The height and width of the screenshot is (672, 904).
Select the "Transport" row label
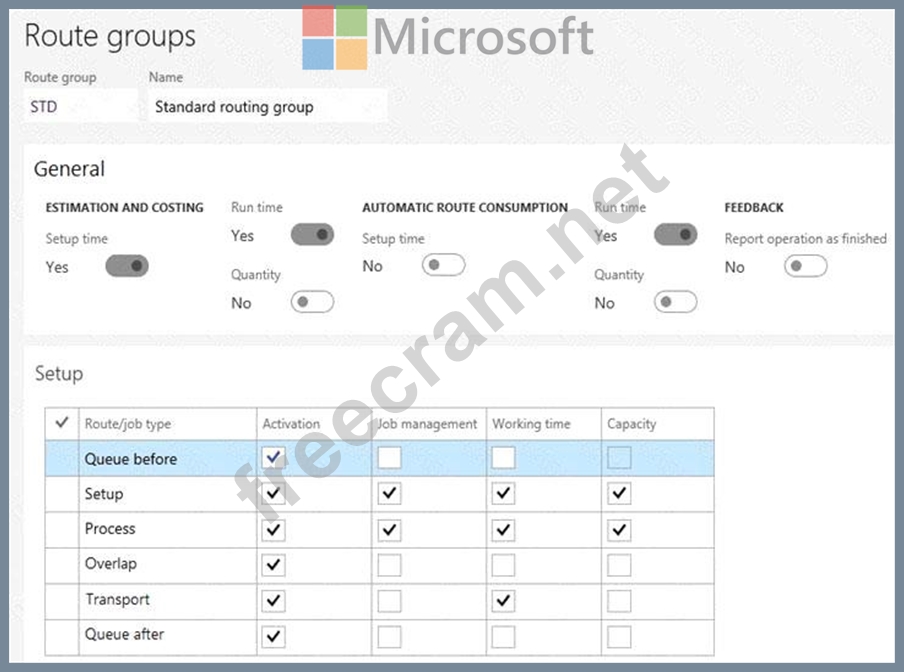click(x=118, y=599)
